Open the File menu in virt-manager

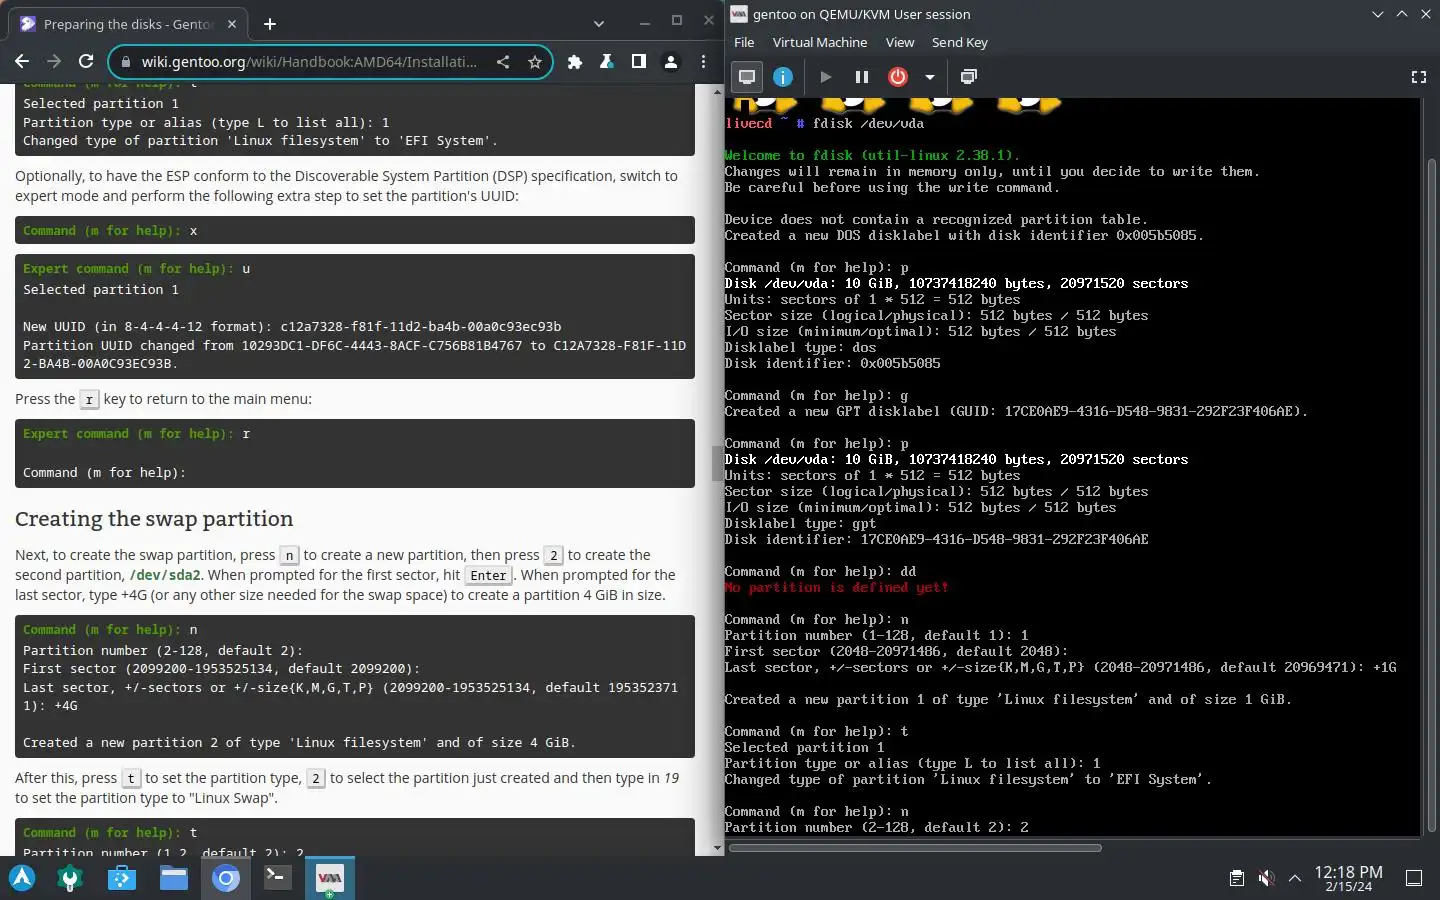[x=744, y=42]
